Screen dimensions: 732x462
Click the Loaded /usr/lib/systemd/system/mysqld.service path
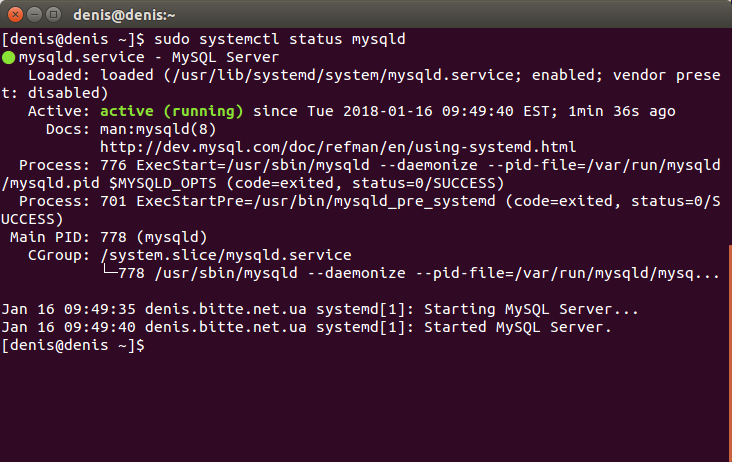tap(342, 76)
